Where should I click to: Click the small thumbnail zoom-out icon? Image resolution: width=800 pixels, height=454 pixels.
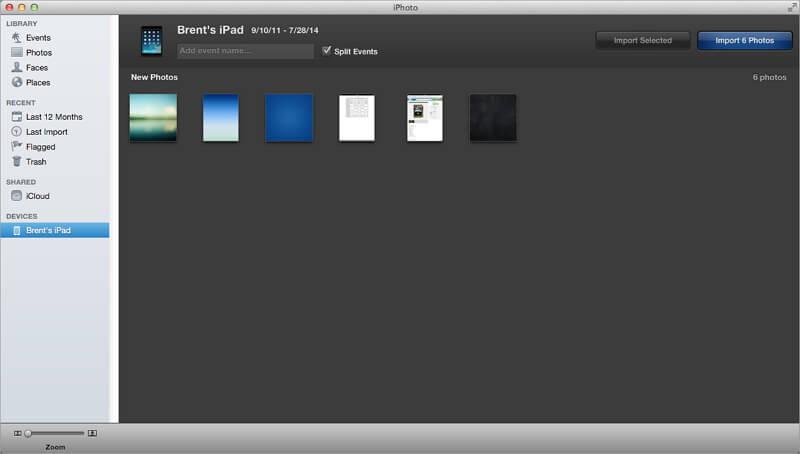(x=17, y=433)
